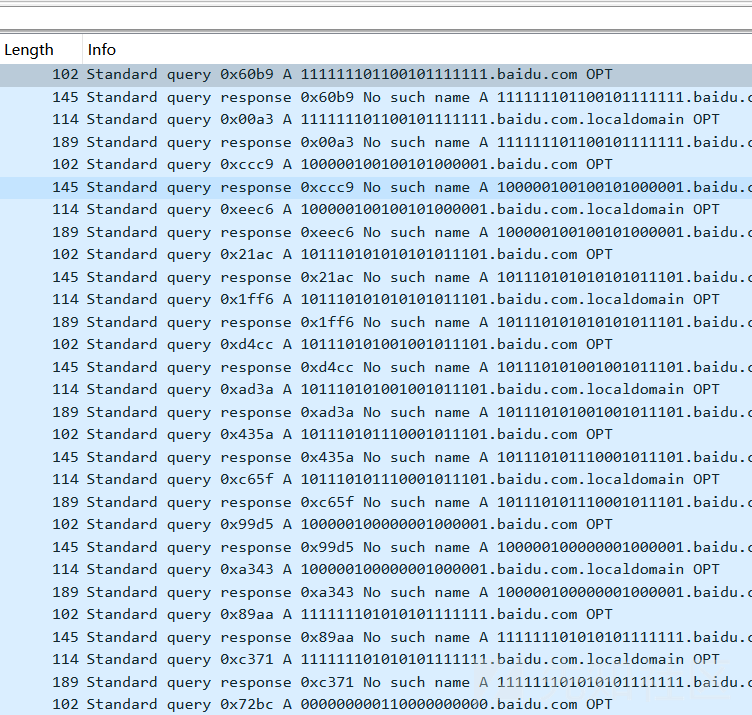Image resolution: width=752 pixels, height=715 pixels.
Task: Select the query 0xa343 localdomain row
Action: pos(376,570)
